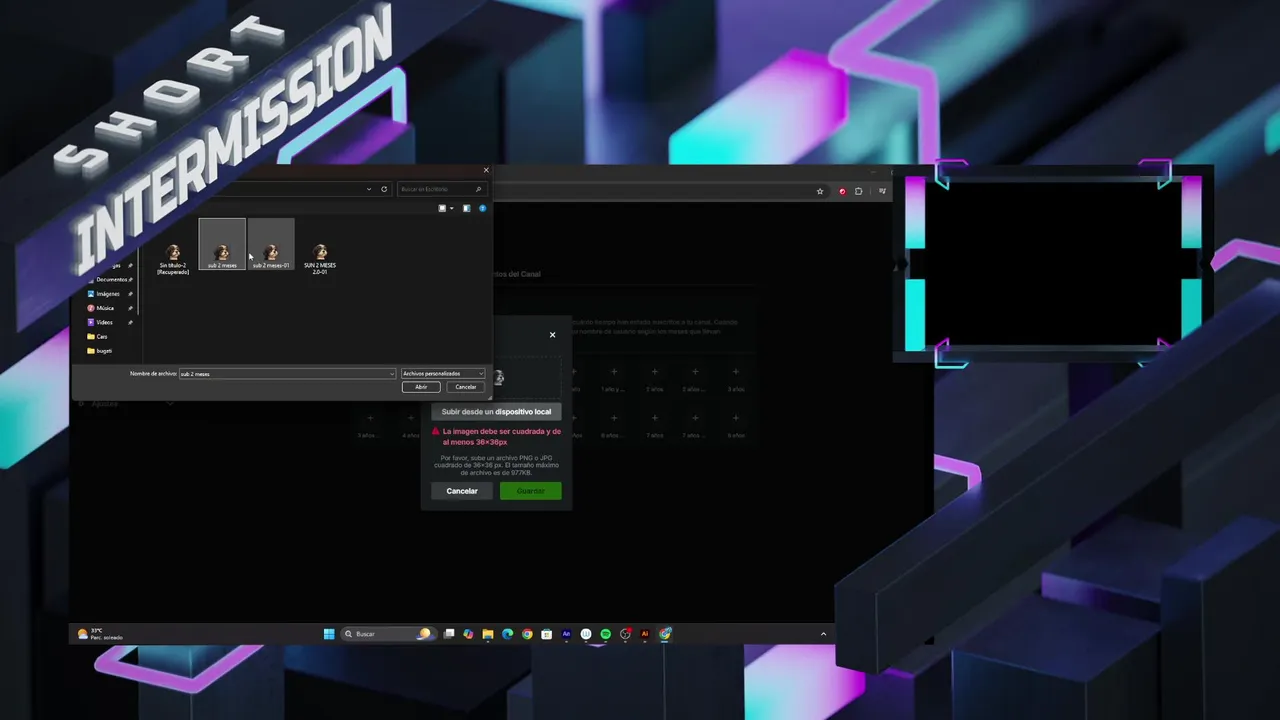Open Task View from the taskbar
The width and height of the screenshot is (1280, 720).
point(449,634)
